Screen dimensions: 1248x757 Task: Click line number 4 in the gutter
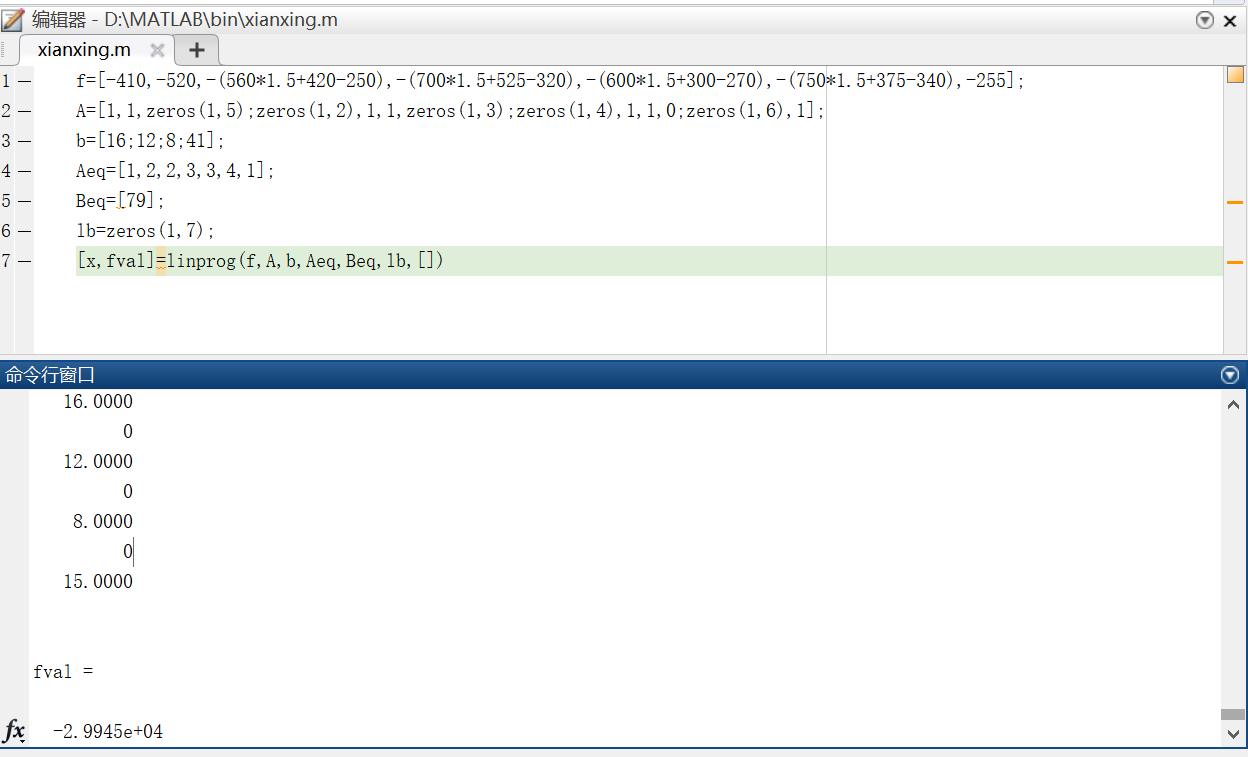(x=6, y=171)
